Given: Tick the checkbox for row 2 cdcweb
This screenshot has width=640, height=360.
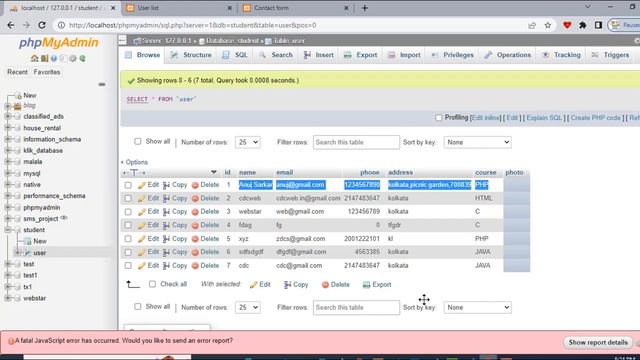Looking at the screenshot, I should [x=128, y=198].
